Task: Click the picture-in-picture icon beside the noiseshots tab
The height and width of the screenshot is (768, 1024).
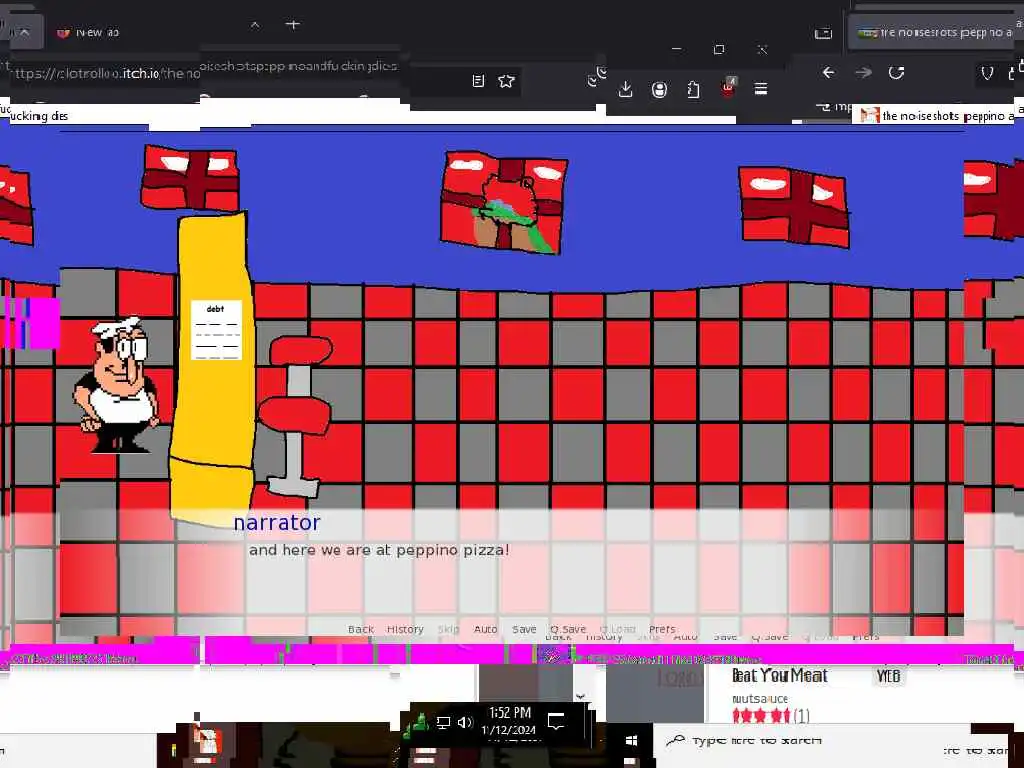Action: (824, 33)
